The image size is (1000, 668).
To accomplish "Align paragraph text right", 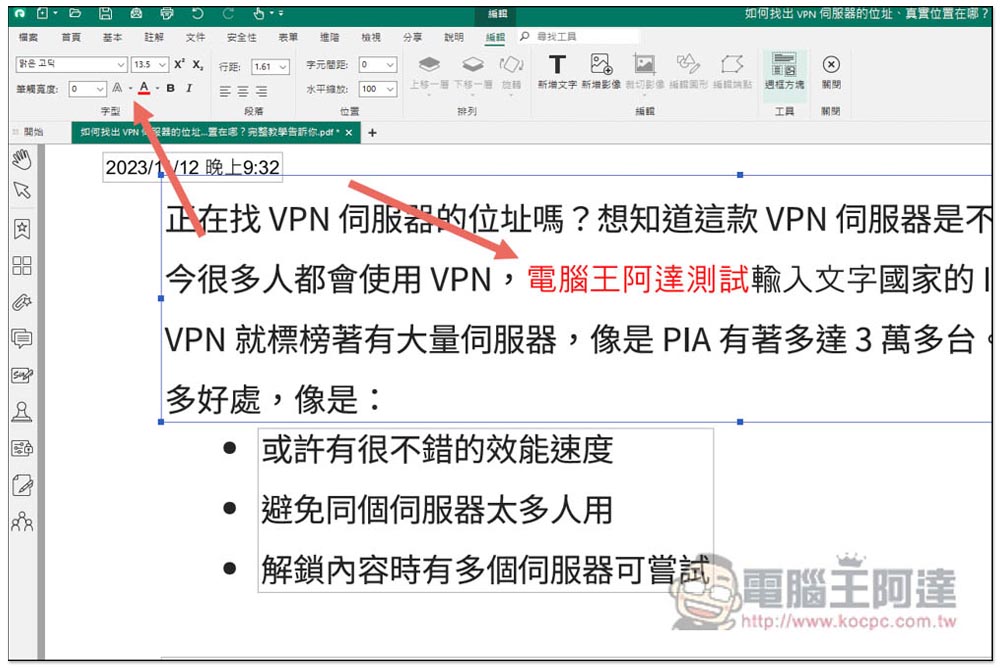I will click(x=262, y=91).
